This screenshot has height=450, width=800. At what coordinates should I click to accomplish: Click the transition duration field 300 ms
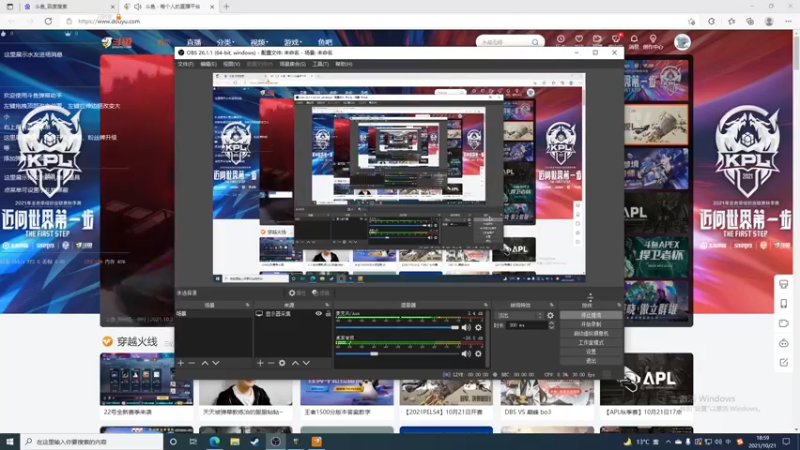click(526, 325)
